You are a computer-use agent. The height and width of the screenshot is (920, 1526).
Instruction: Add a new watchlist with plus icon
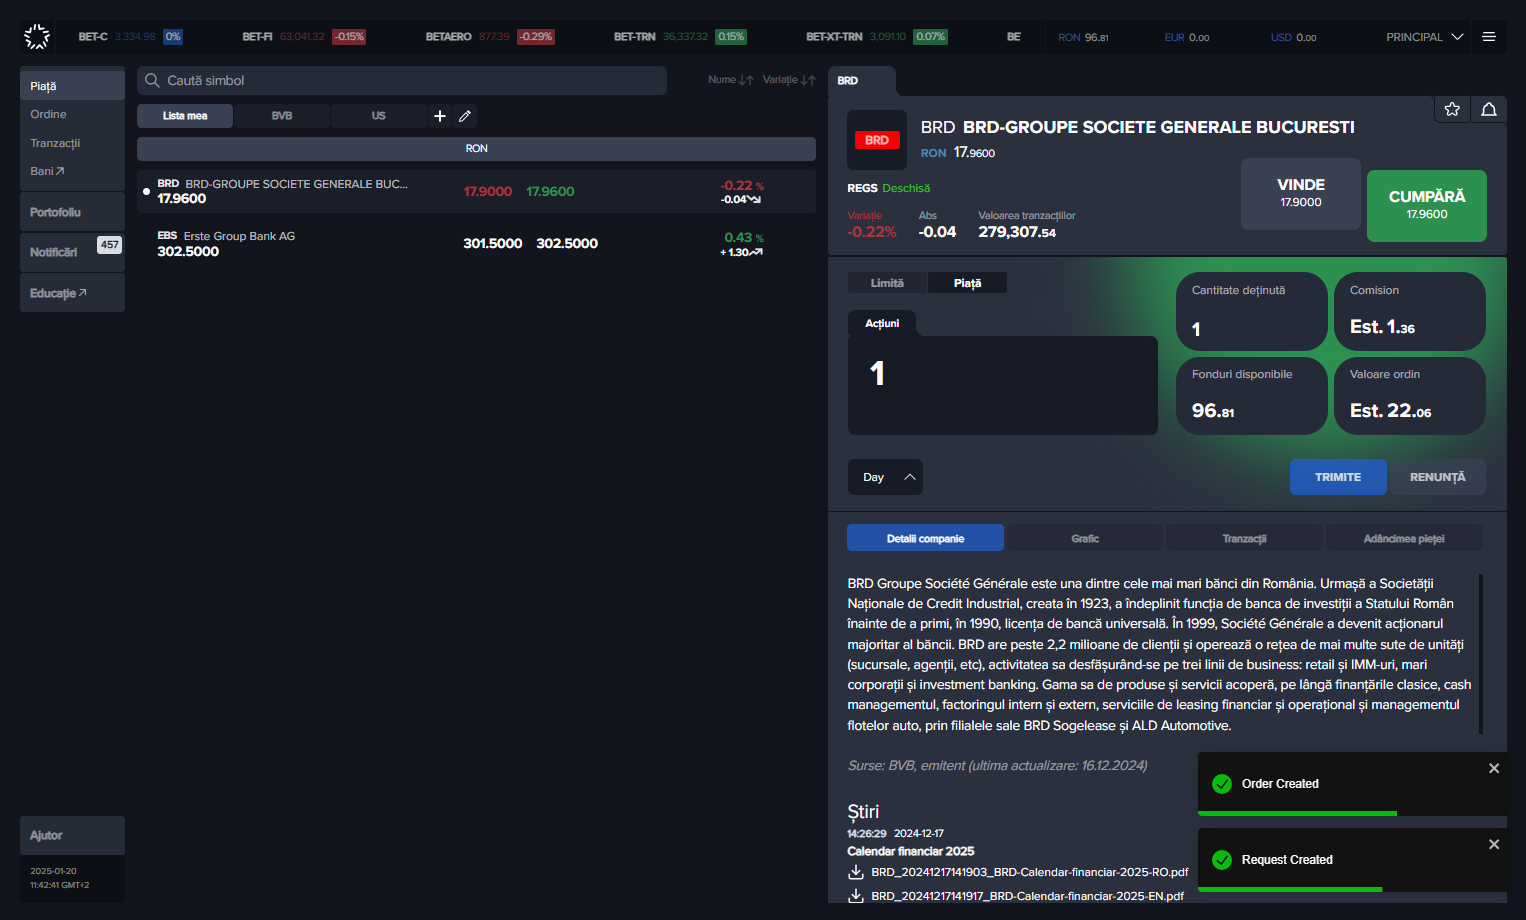point(440,116)
